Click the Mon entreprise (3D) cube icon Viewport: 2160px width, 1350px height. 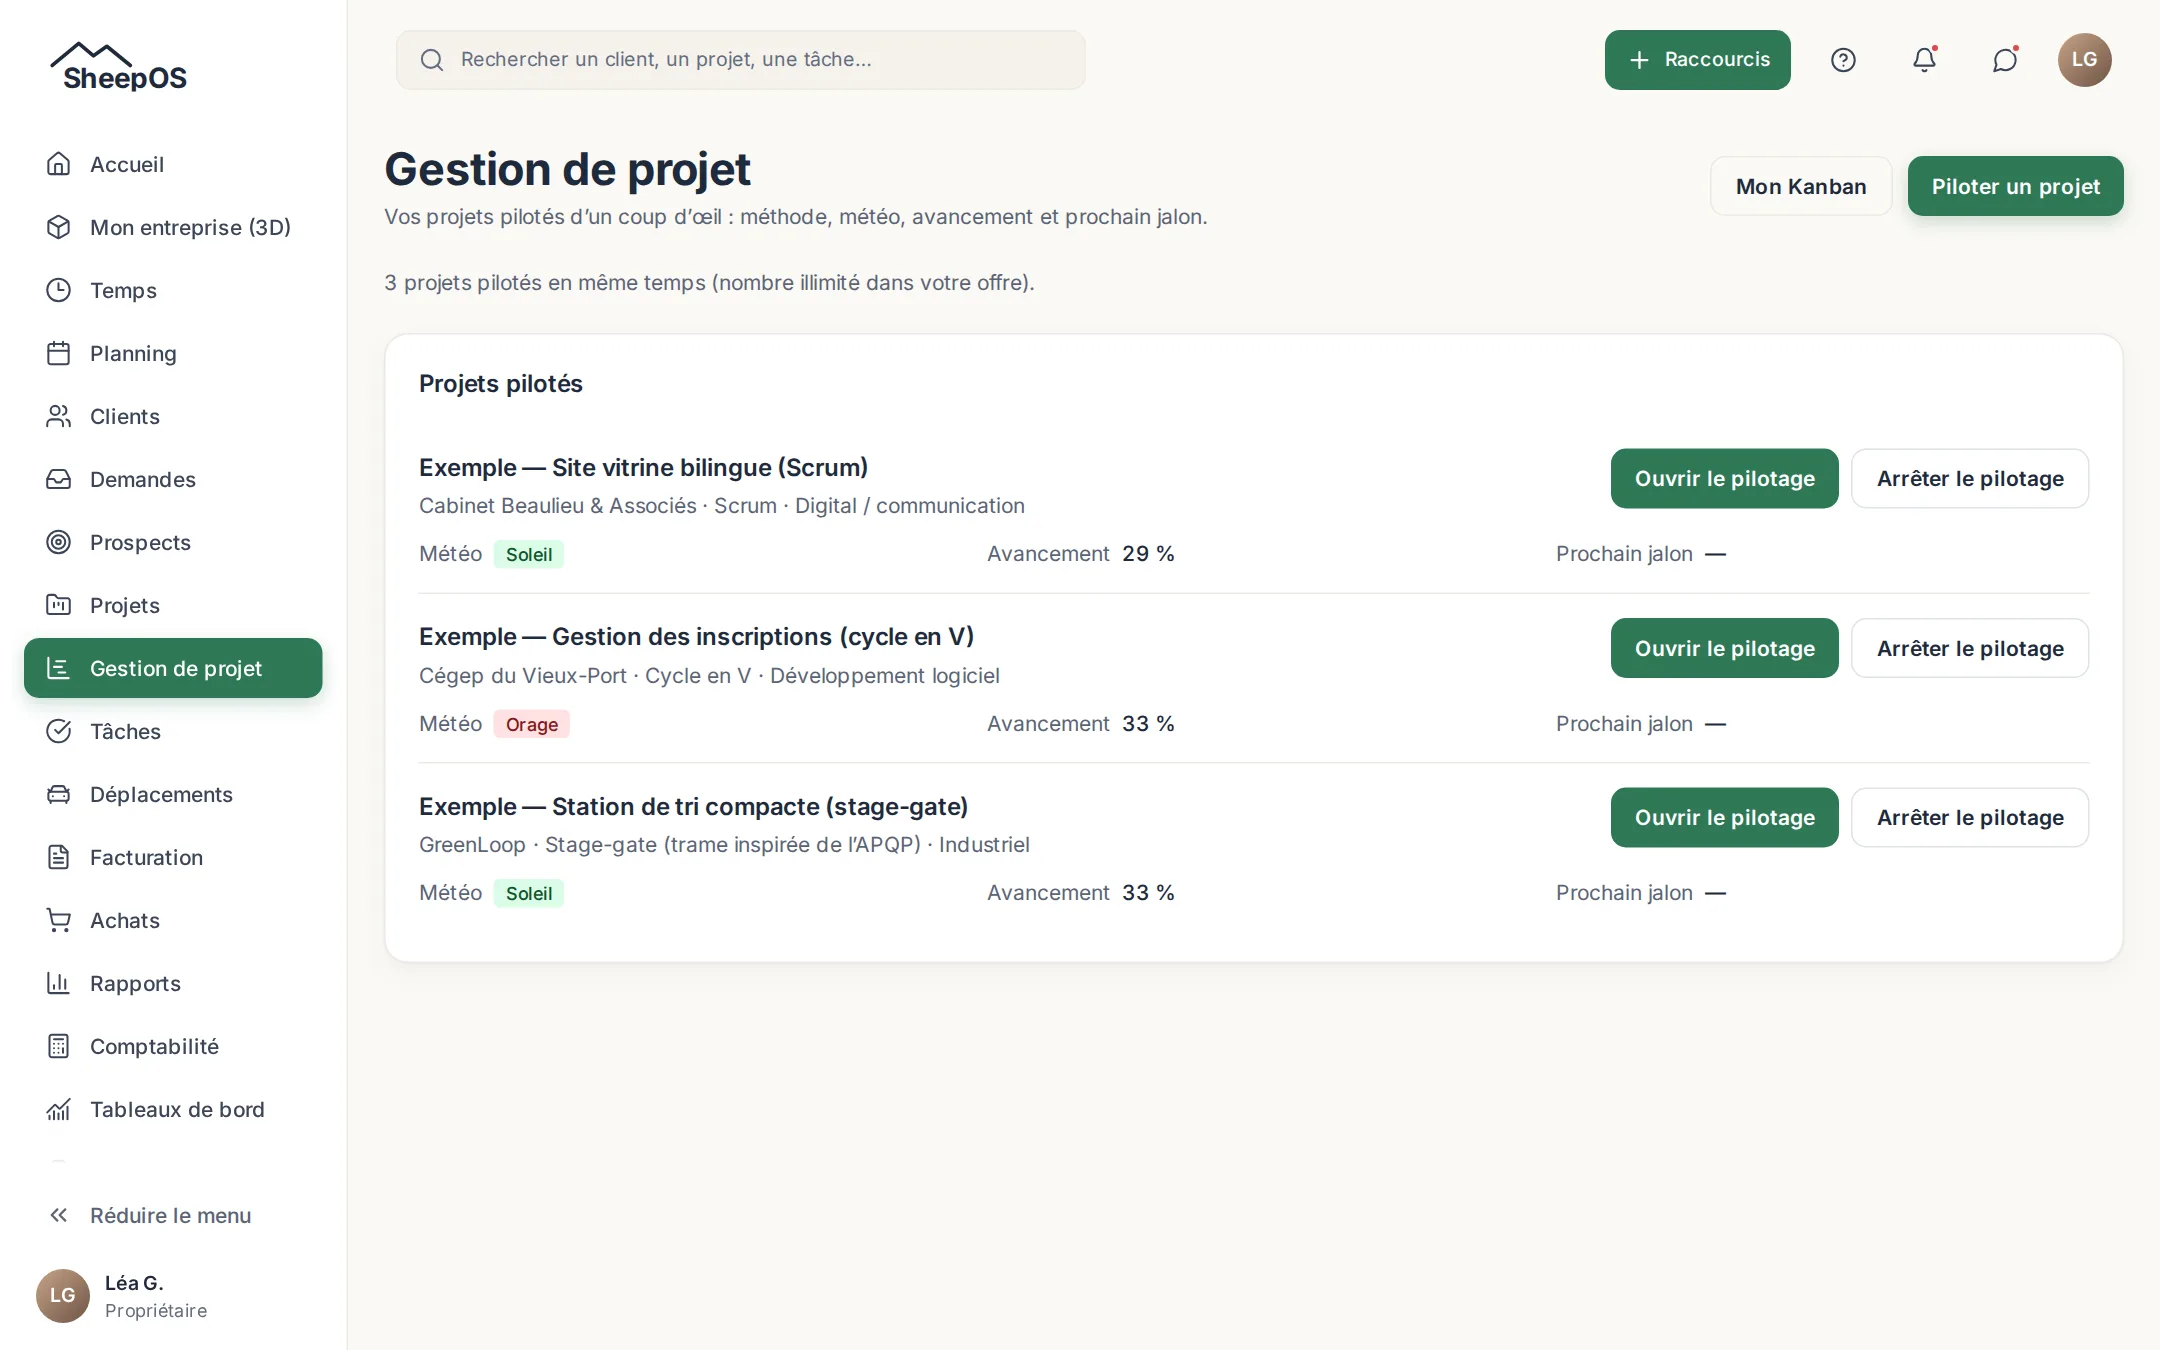click(59, 227)
